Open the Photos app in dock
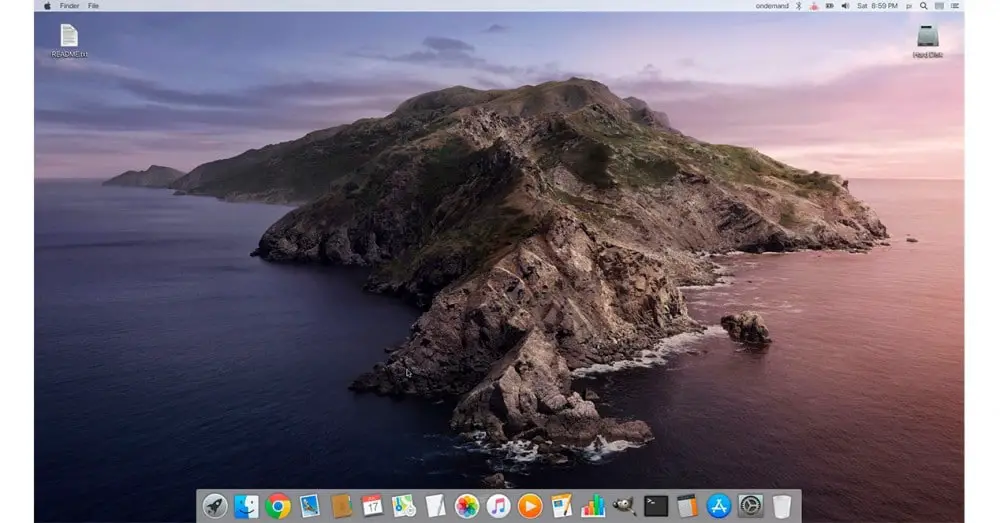This screenshot has width=1000, height=523. pyautogui.click(x=466, y=506)
